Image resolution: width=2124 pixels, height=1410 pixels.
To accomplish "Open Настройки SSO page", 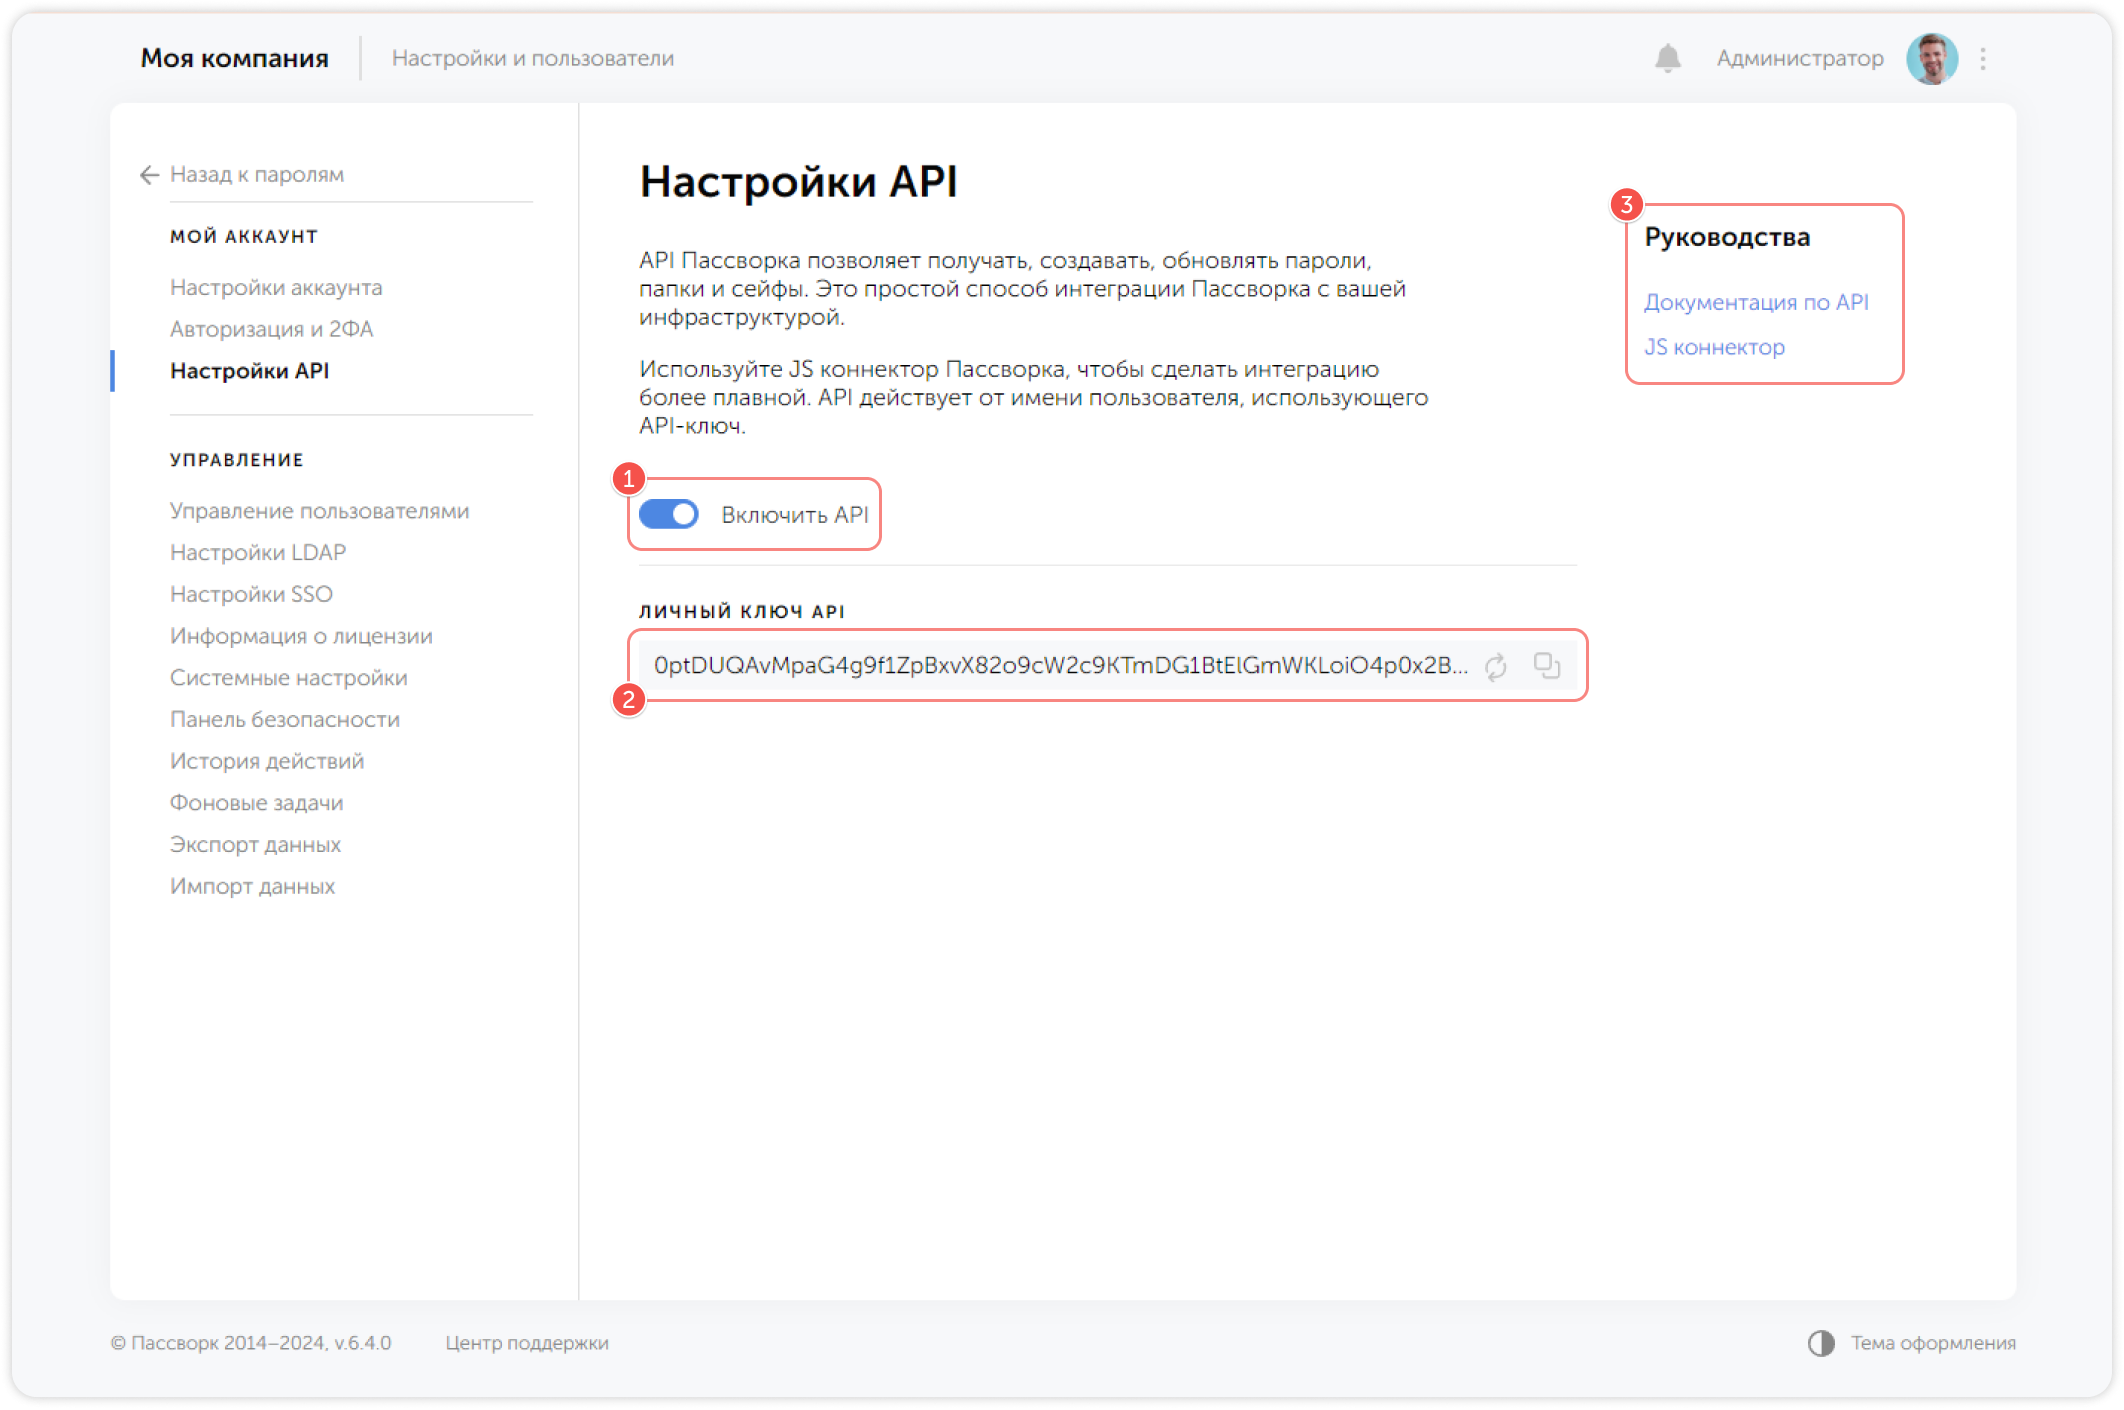I will pyautogui.click(x=251, y=594).
